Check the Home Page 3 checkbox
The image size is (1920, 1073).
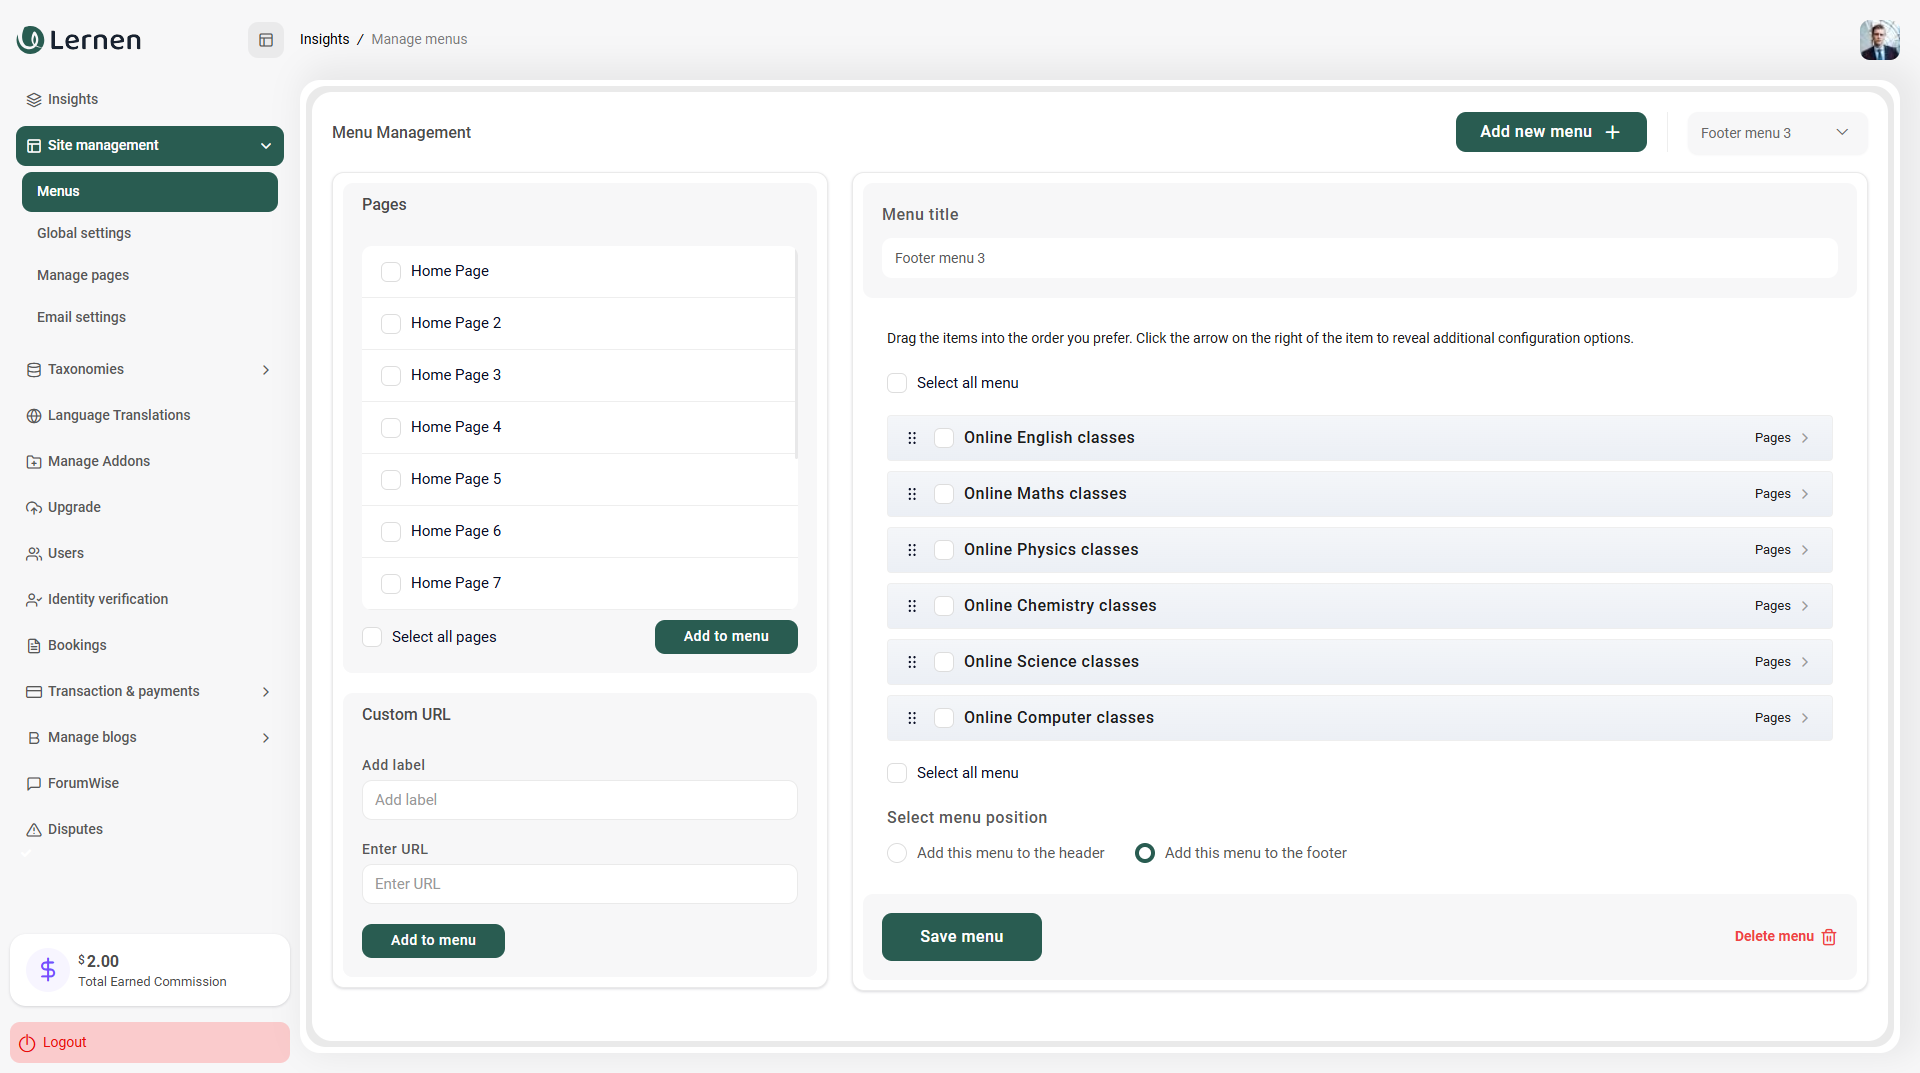pyautogui.click(x=391, y=375)
